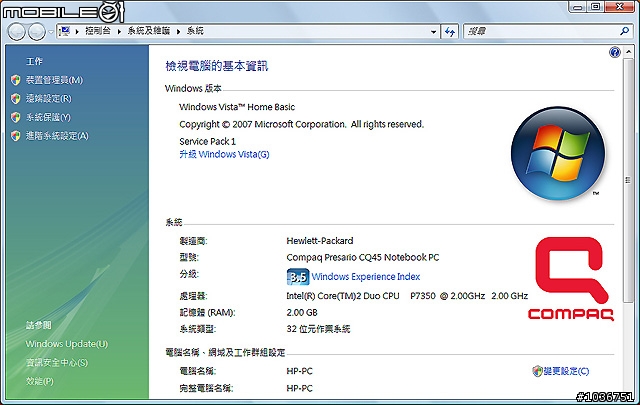Select the text Windows Vista™ Home Basic
The image size is (640, 405).
[x=237, y=107]
